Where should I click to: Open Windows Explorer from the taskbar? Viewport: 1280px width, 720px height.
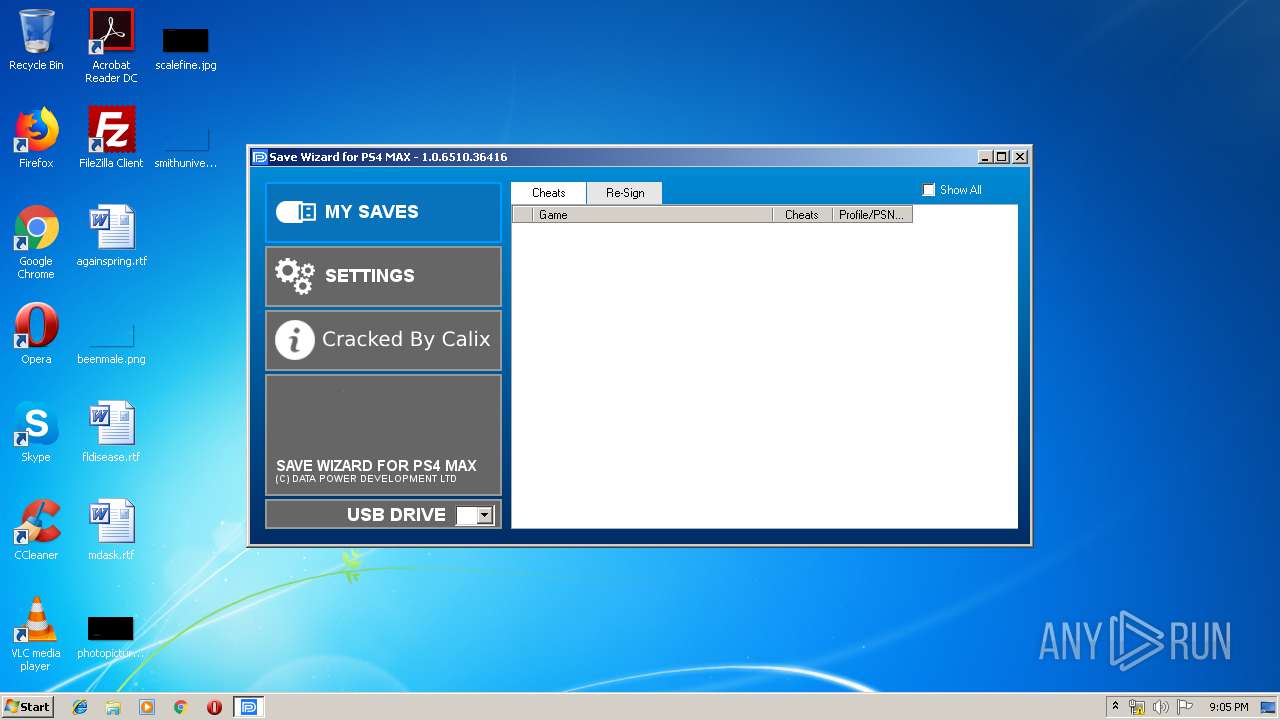(x=113, y=707)
